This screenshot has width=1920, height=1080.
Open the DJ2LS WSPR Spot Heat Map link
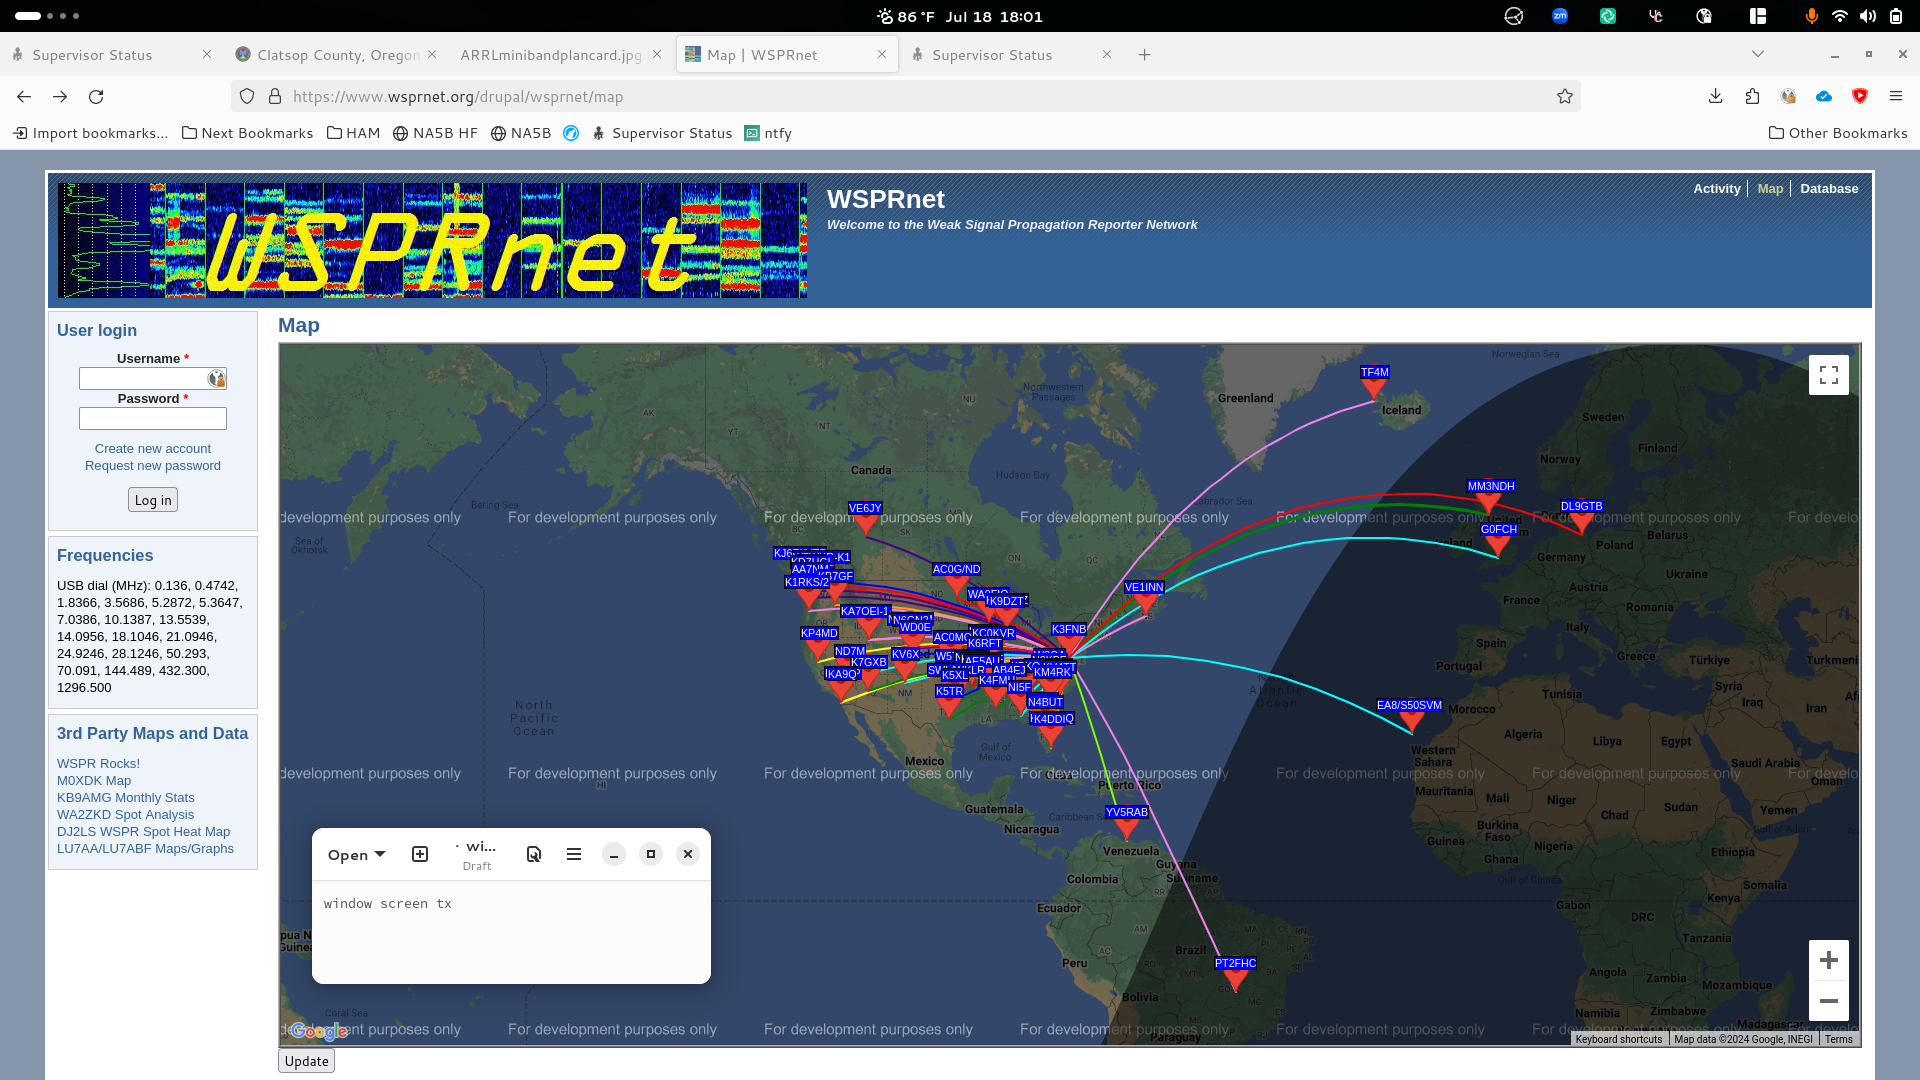[143, 832]
